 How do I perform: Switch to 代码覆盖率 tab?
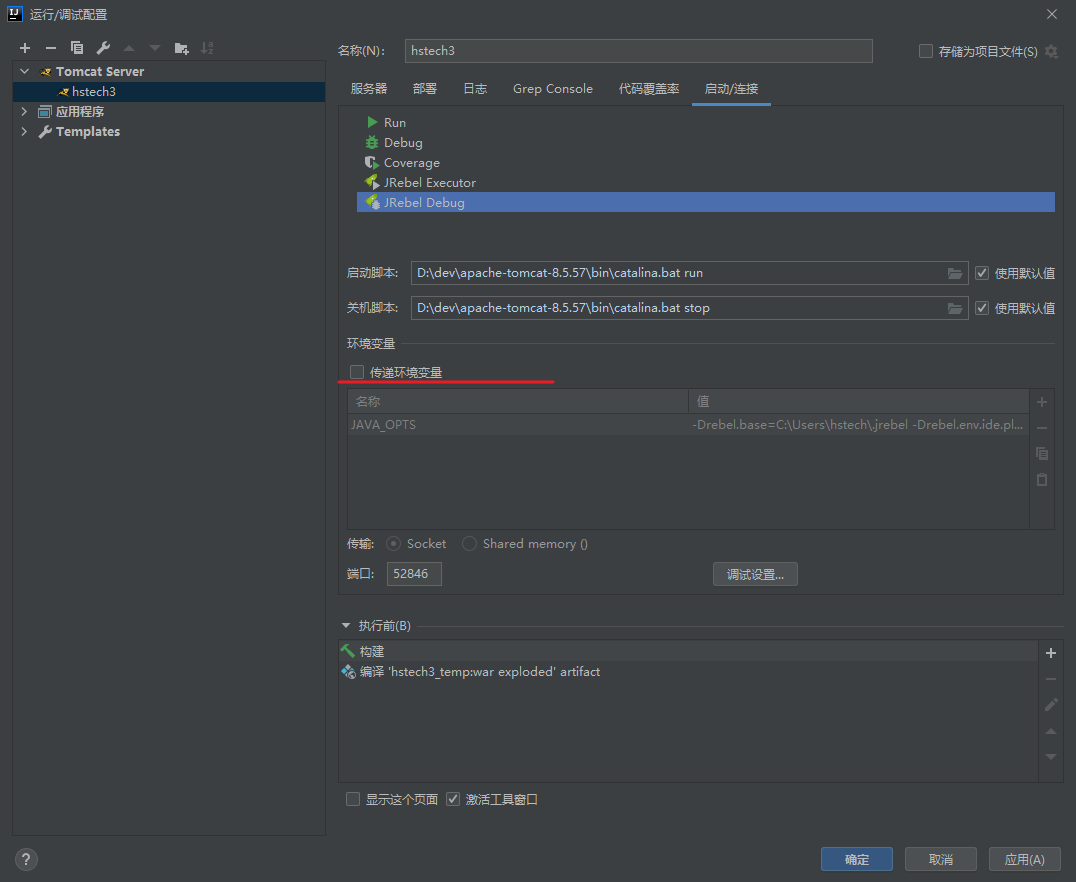pos(649,89)
